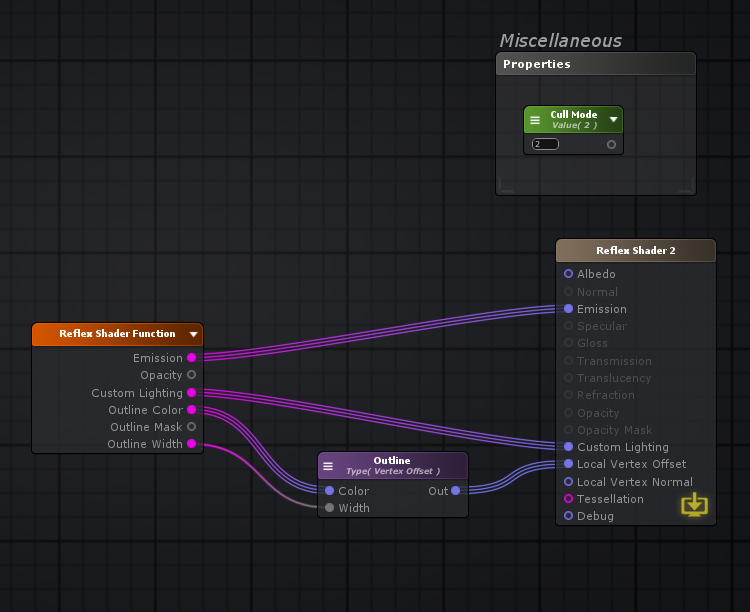Click the Miscellaneous group label
This screenshot has height=612, width=750.
[560, 41]
